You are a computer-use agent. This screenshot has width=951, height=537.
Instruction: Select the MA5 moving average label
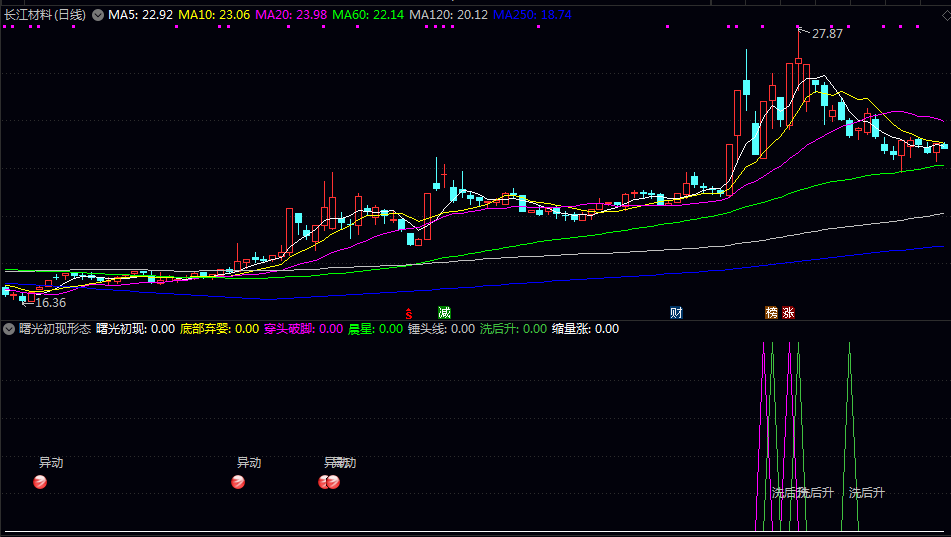click(140, 15)
